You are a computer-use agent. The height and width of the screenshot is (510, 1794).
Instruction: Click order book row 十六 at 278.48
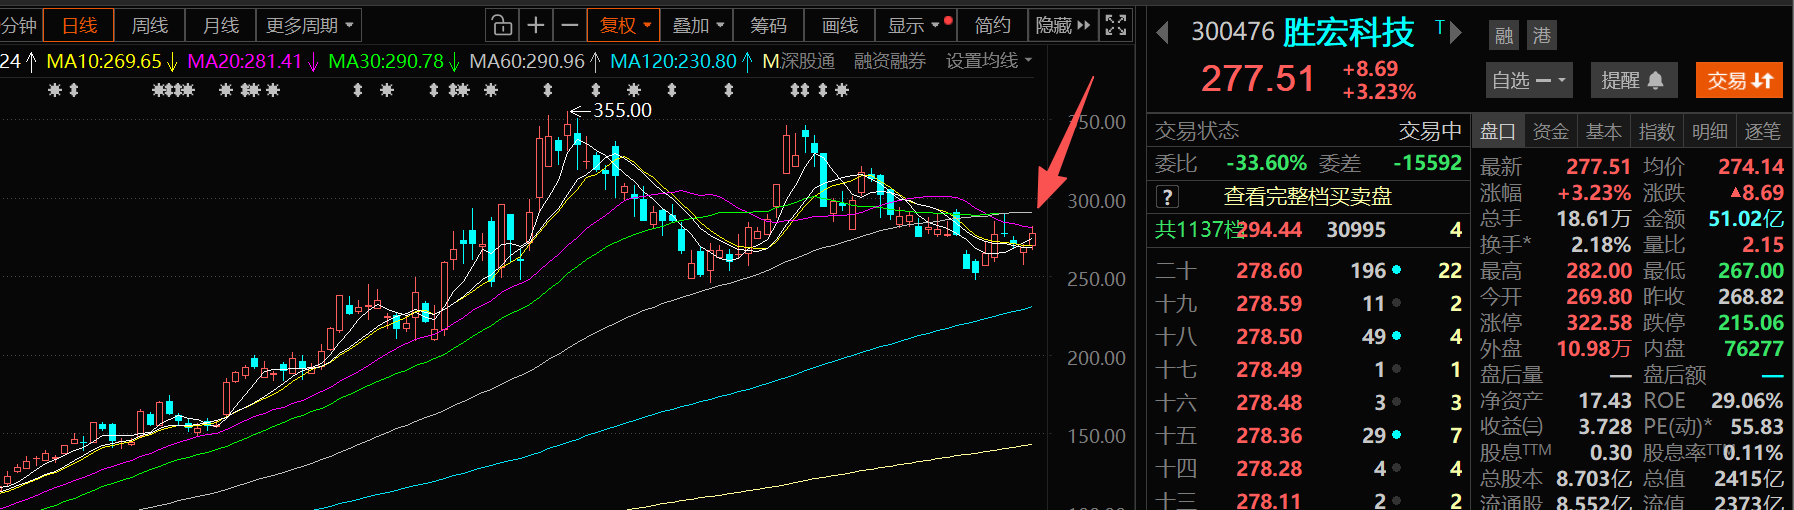pos(1308,403)
